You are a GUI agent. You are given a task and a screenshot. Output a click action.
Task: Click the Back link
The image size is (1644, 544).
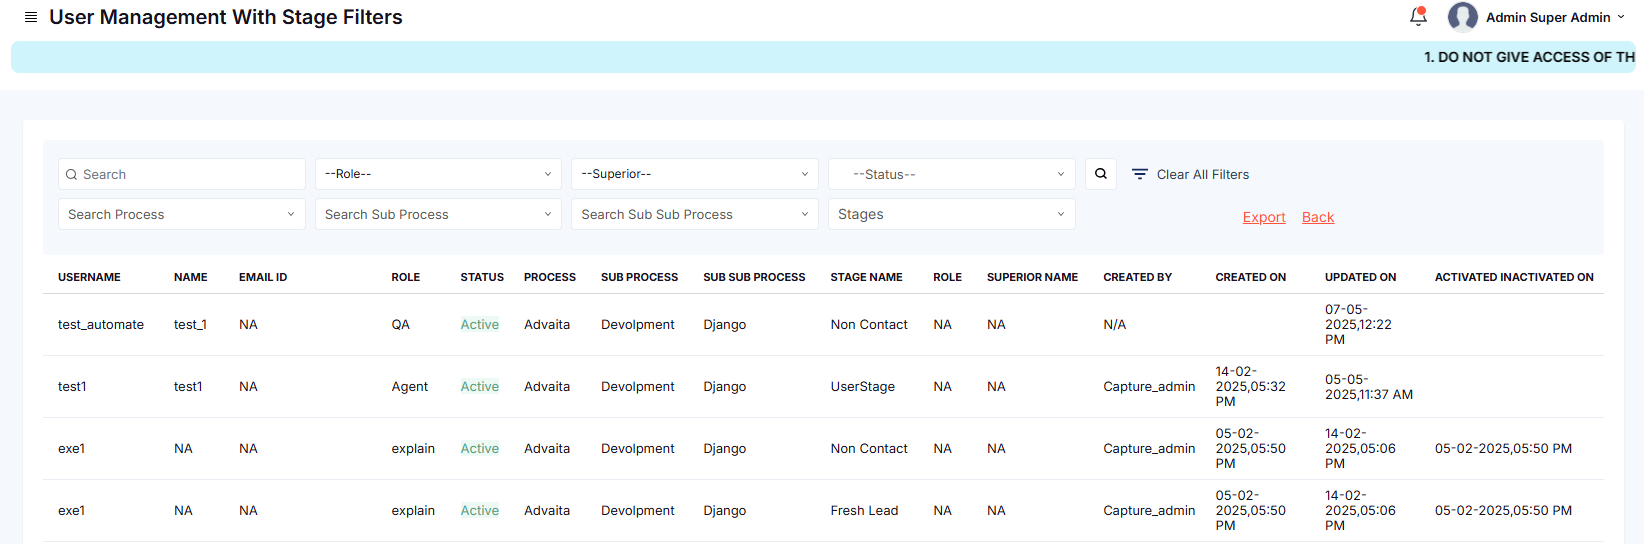tap(1318, 217)
